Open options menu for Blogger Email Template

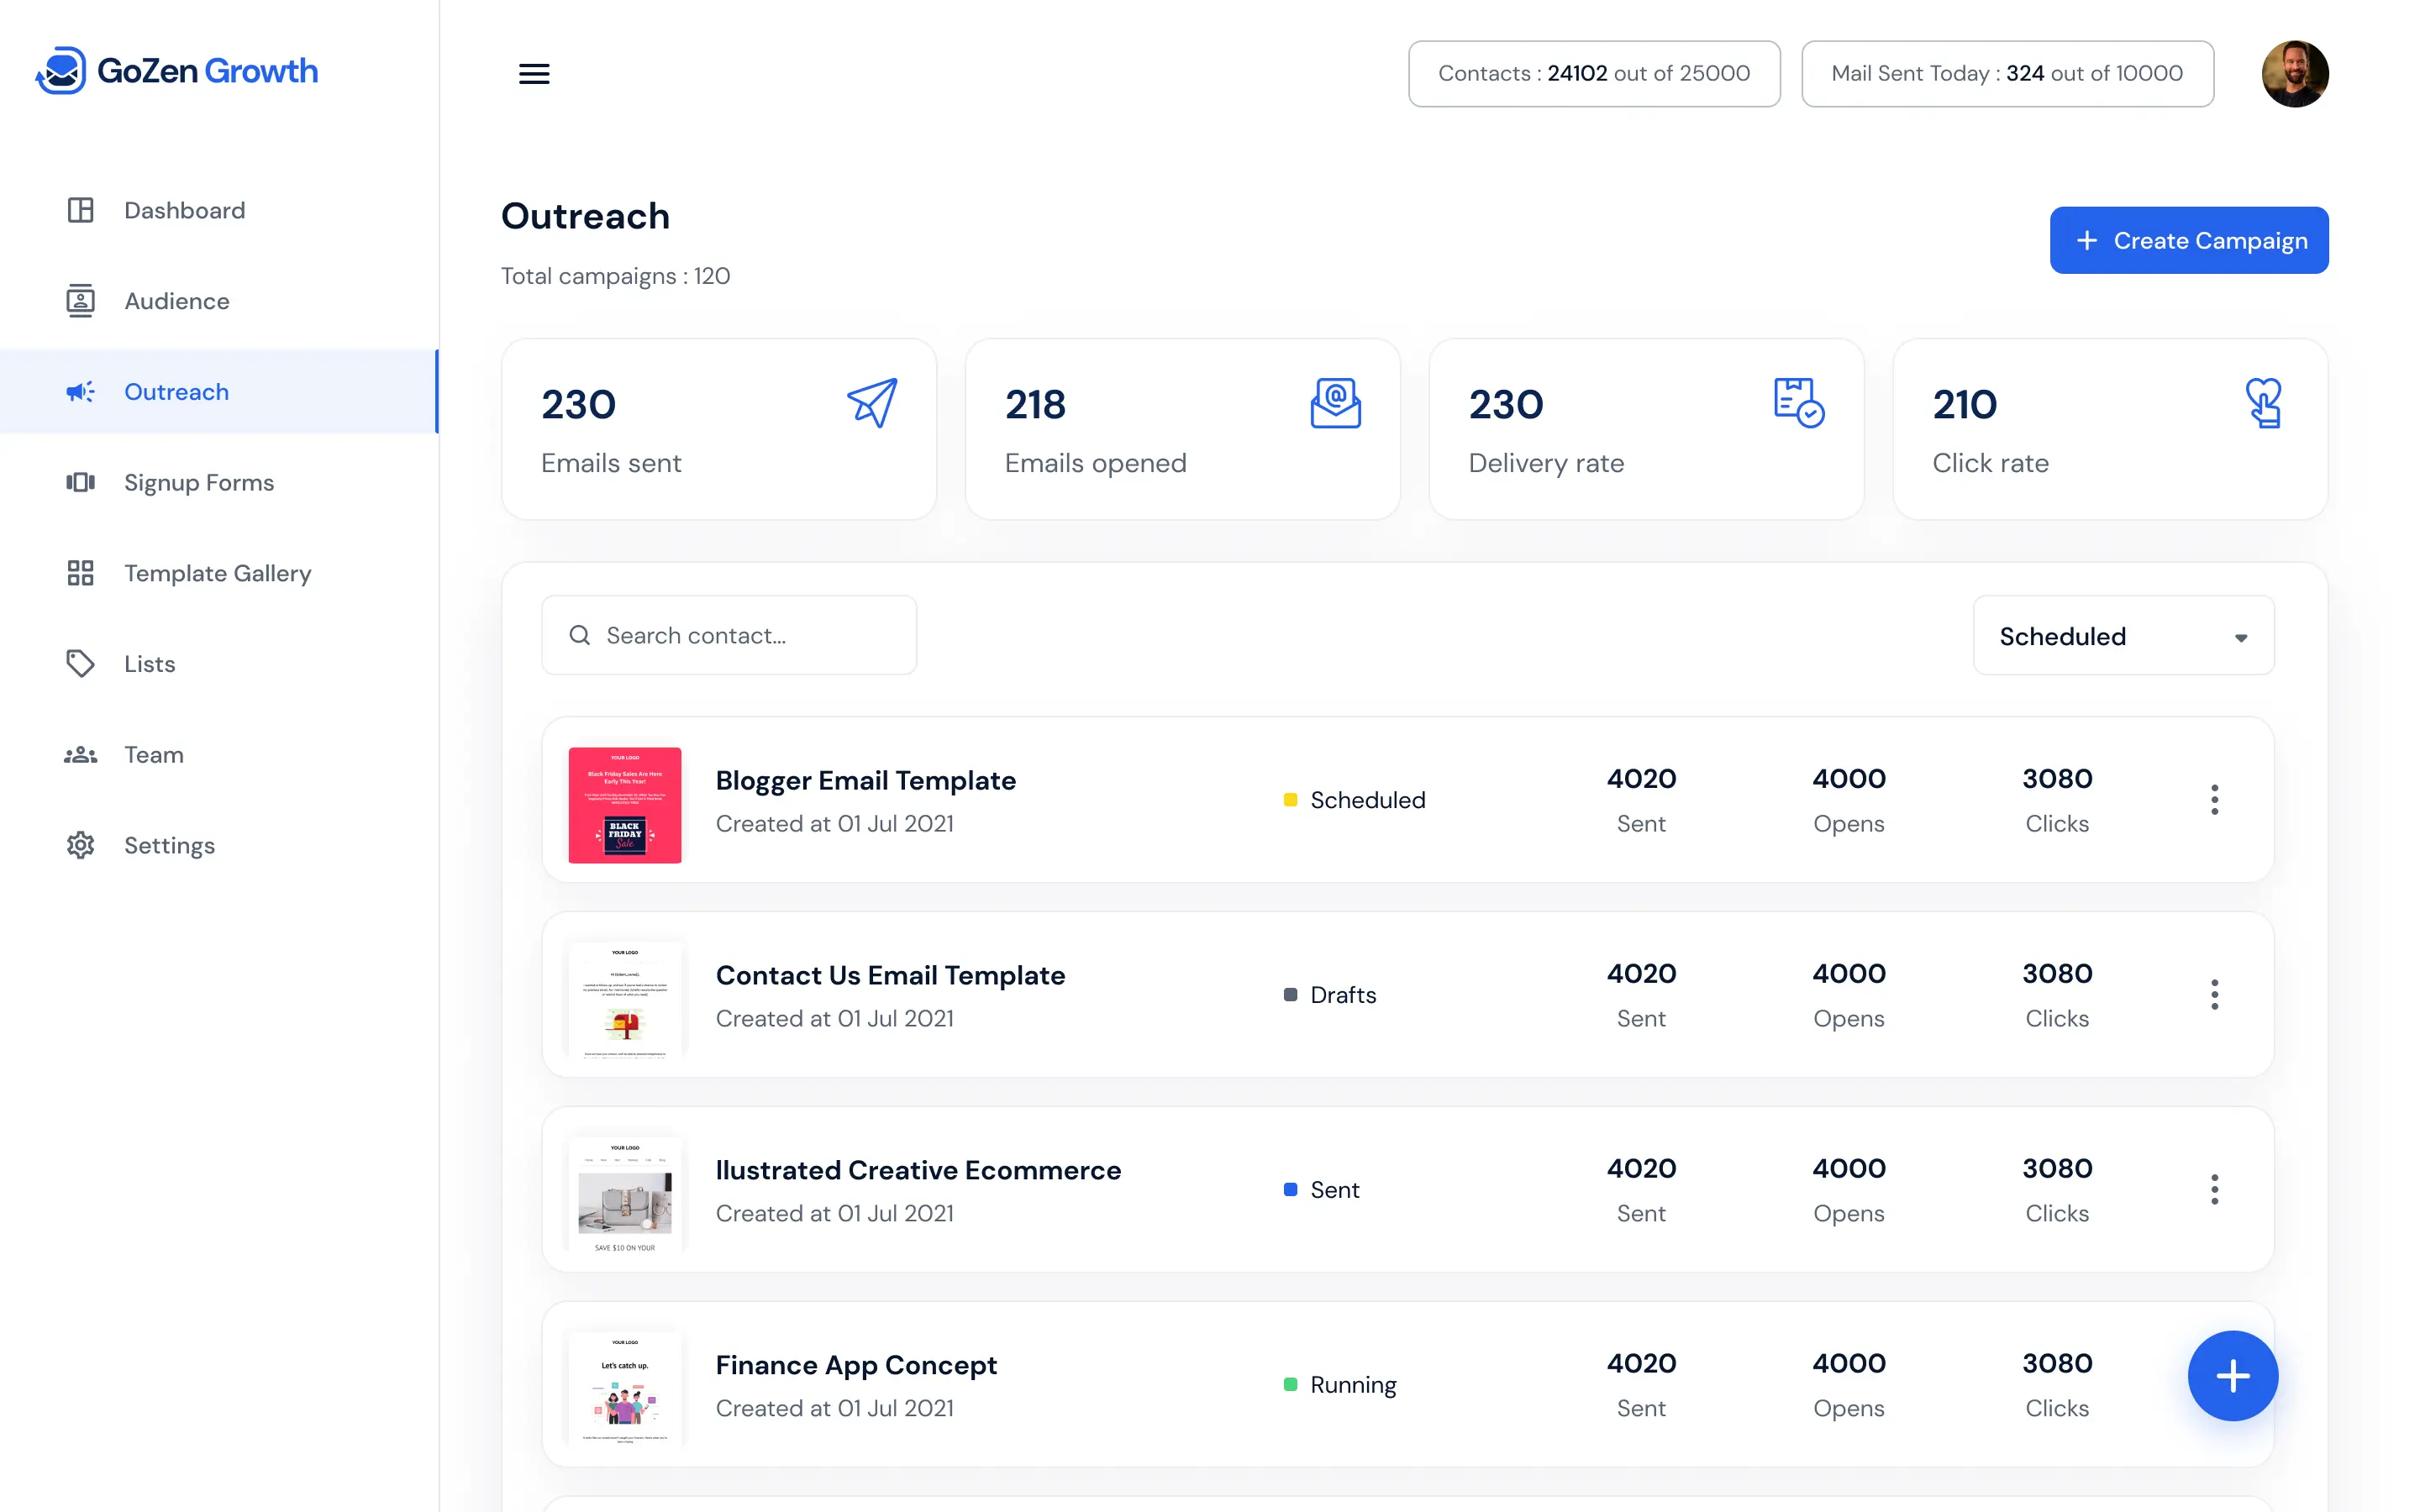pyautogui.click(x=2214, y=799)
